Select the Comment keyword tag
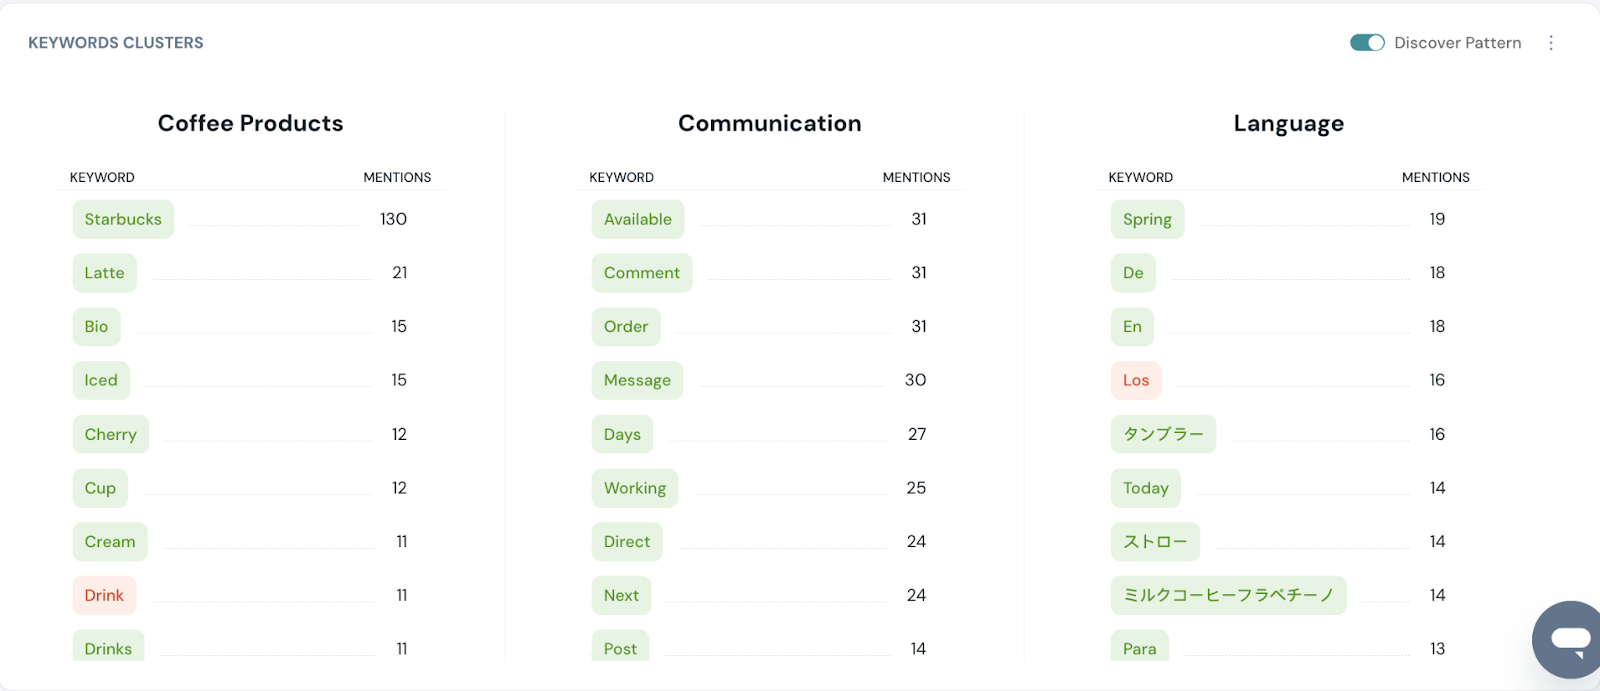1600x691 pixels. coord(641,273)
